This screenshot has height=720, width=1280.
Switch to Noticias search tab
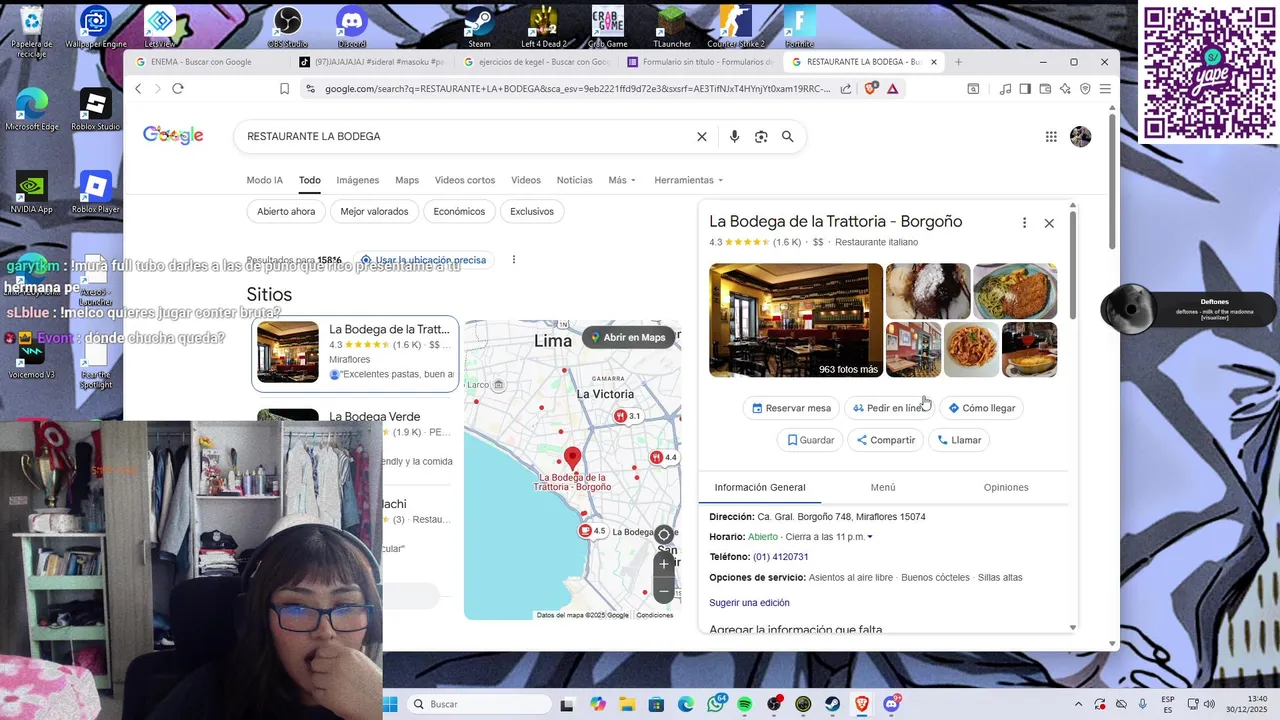tap(574, 180)
